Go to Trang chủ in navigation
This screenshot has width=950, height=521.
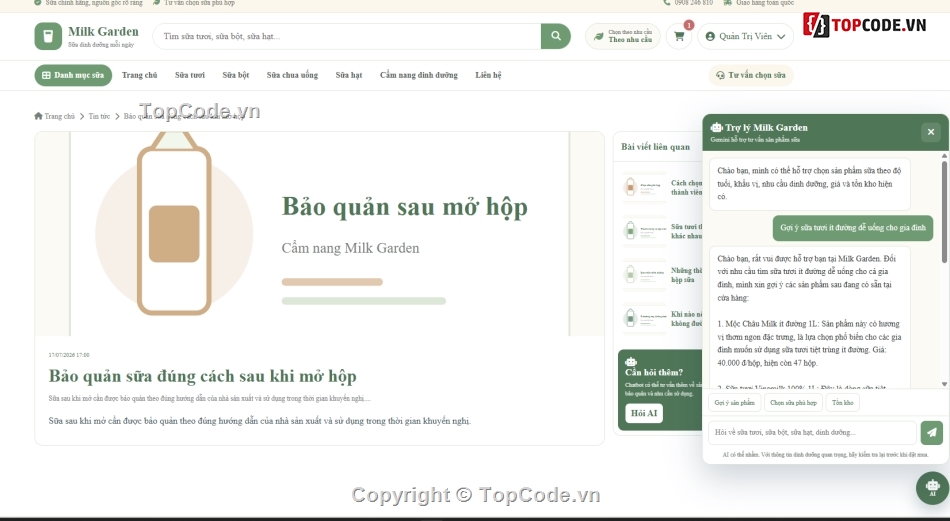[139, 75]
